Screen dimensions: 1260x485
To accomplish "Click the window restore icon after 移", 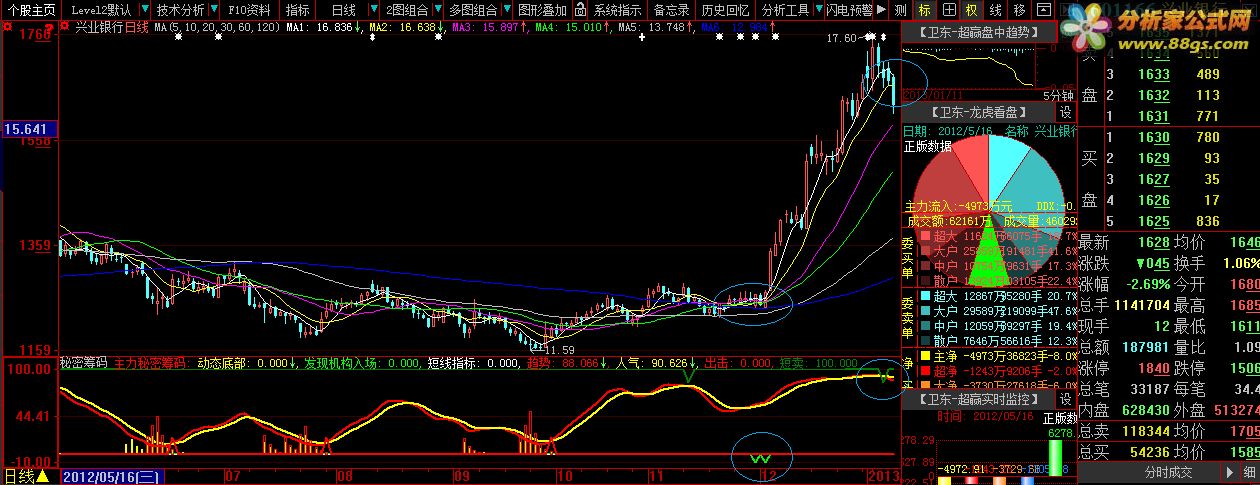I will point(1042,10).
